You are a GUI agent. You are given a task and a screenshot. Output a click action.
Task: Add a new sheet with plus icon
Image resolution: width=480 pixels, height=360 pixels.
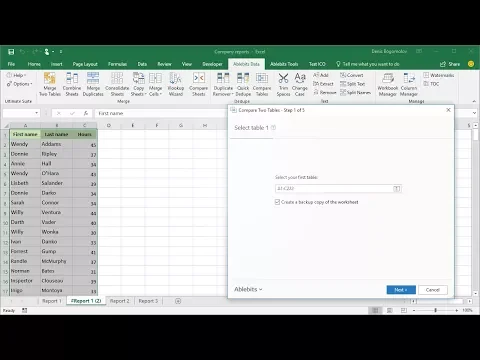178,301
